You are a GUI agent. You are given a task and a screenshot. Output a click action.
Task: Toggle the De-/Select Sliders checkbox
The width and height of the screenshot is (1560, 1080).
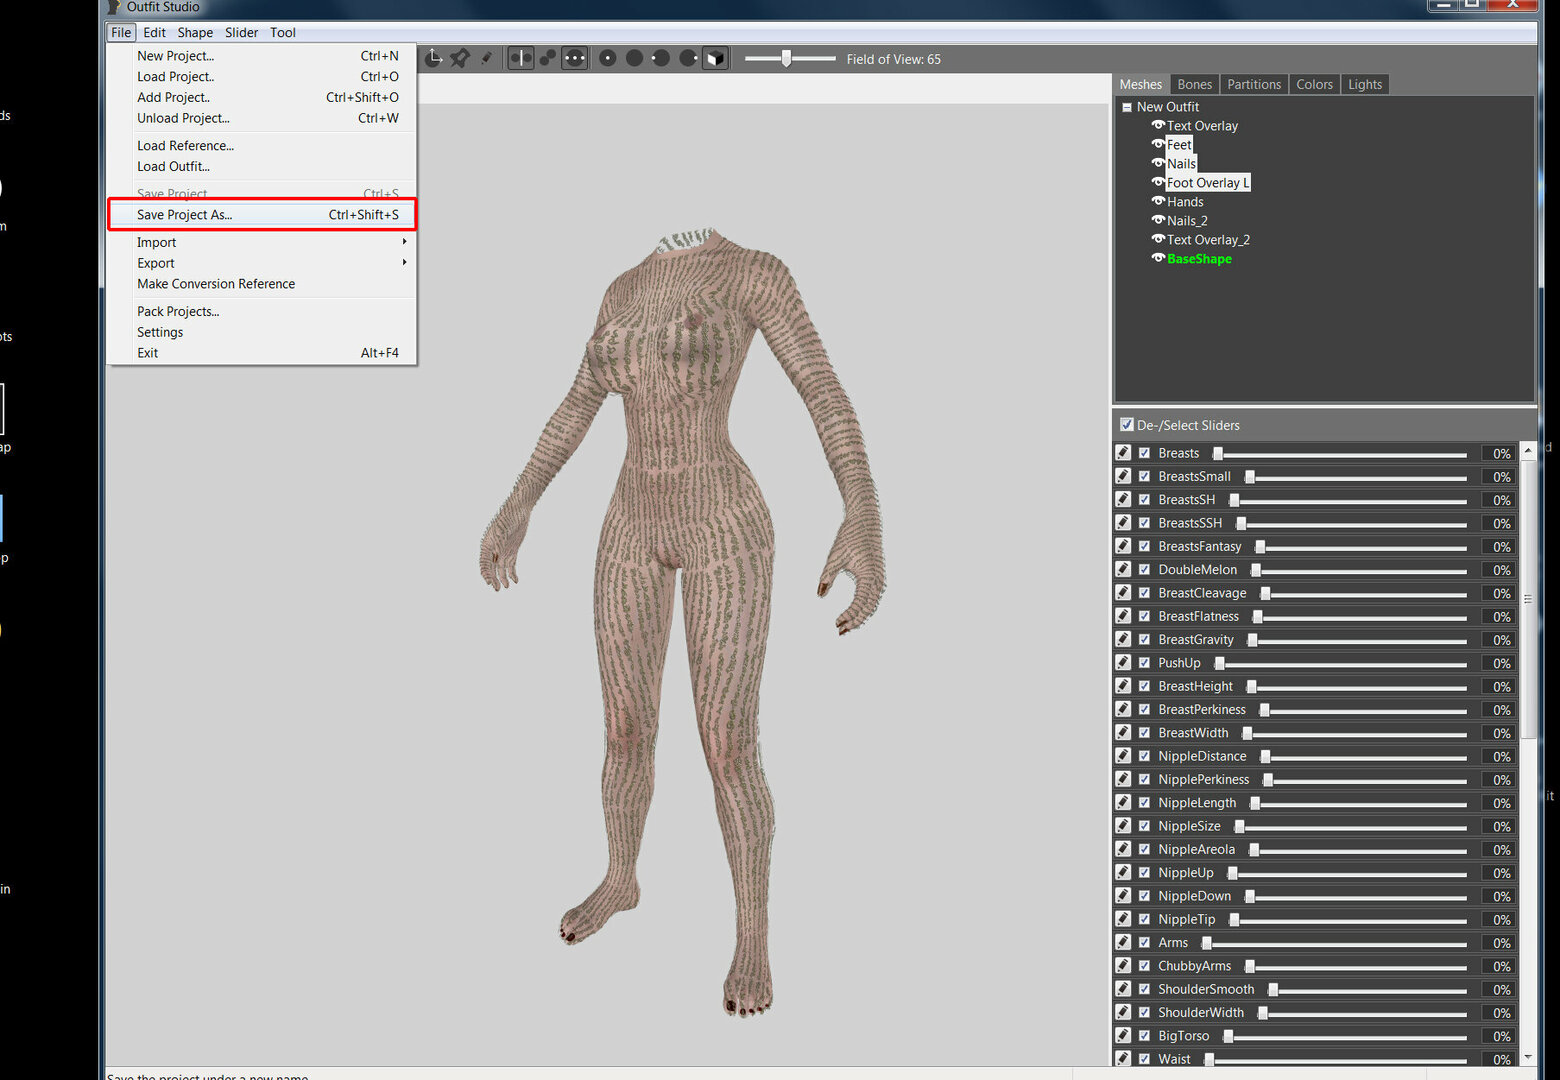coord(1127,425)
